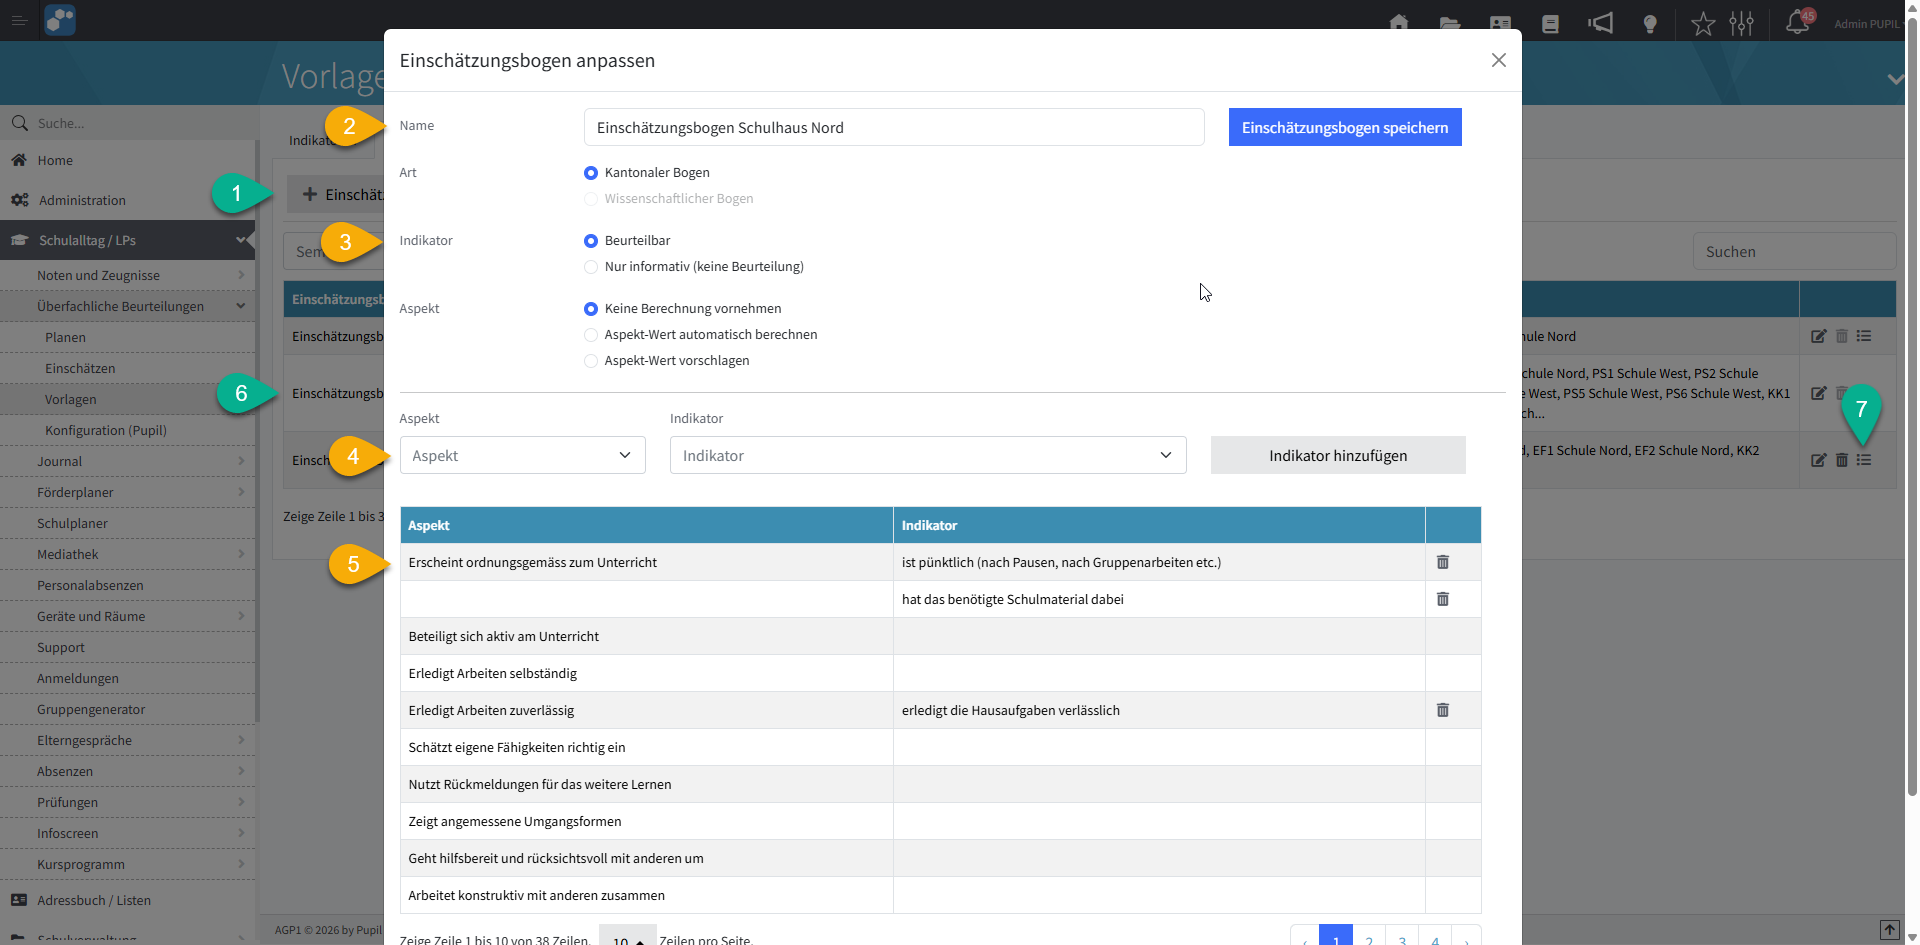Image resolution: width=1920 pixels, height=945 pixels.
Task: Close the Einschätzungsbogen anpassen dialog
Action: [x=1498, y=60]
